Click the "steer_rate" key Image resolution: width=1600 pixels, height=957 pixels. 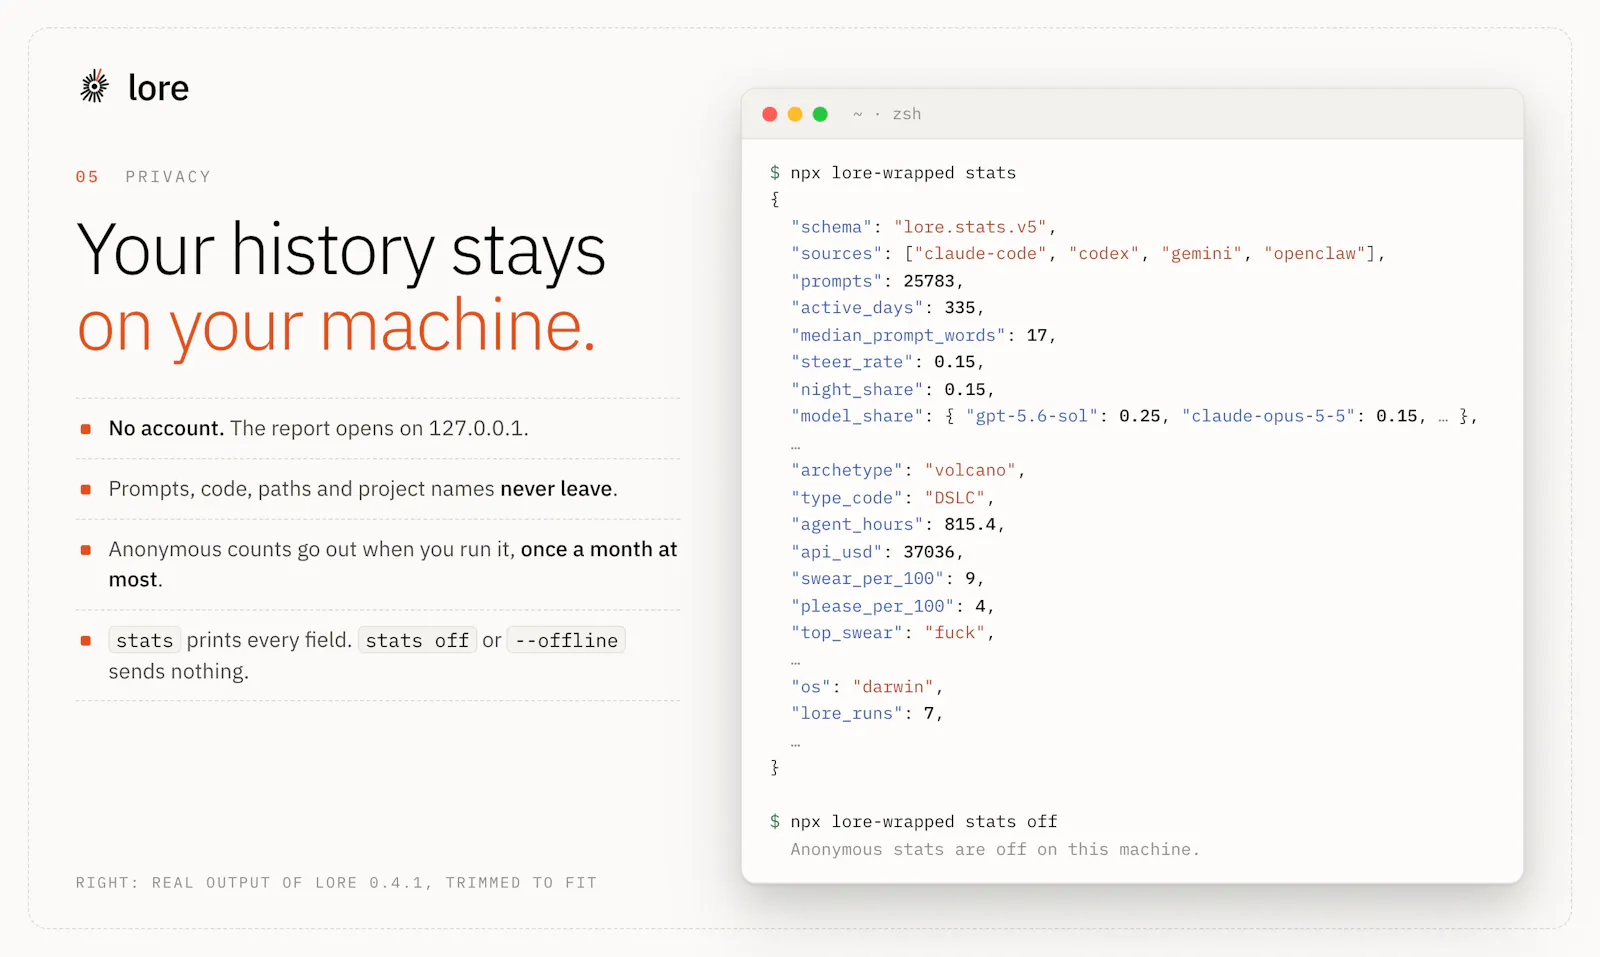point(852,362)
